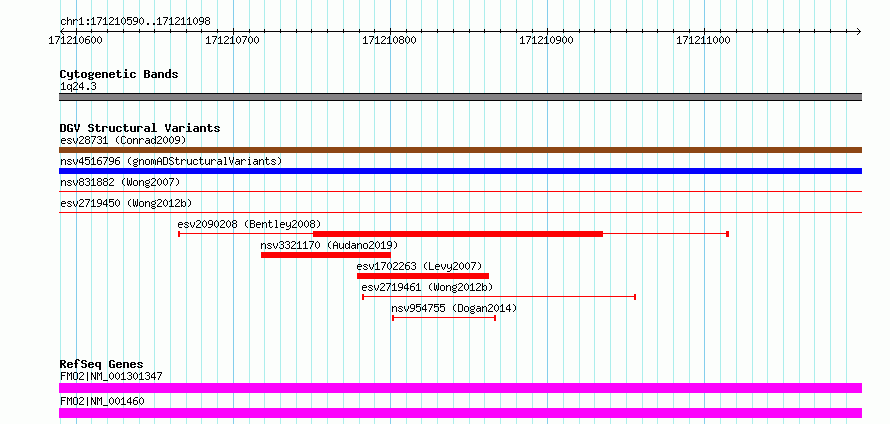Open FMO2|NM_001460 gene label
The height and width of the screenshot is (424, 890).
tap(102, 401)
